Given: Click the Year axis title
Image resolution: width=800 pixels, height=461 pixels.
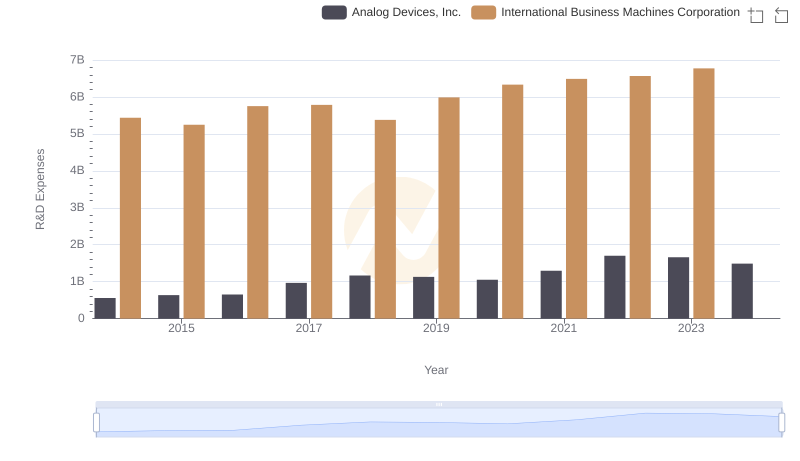Looking at the screenshot, I should 436,370.
